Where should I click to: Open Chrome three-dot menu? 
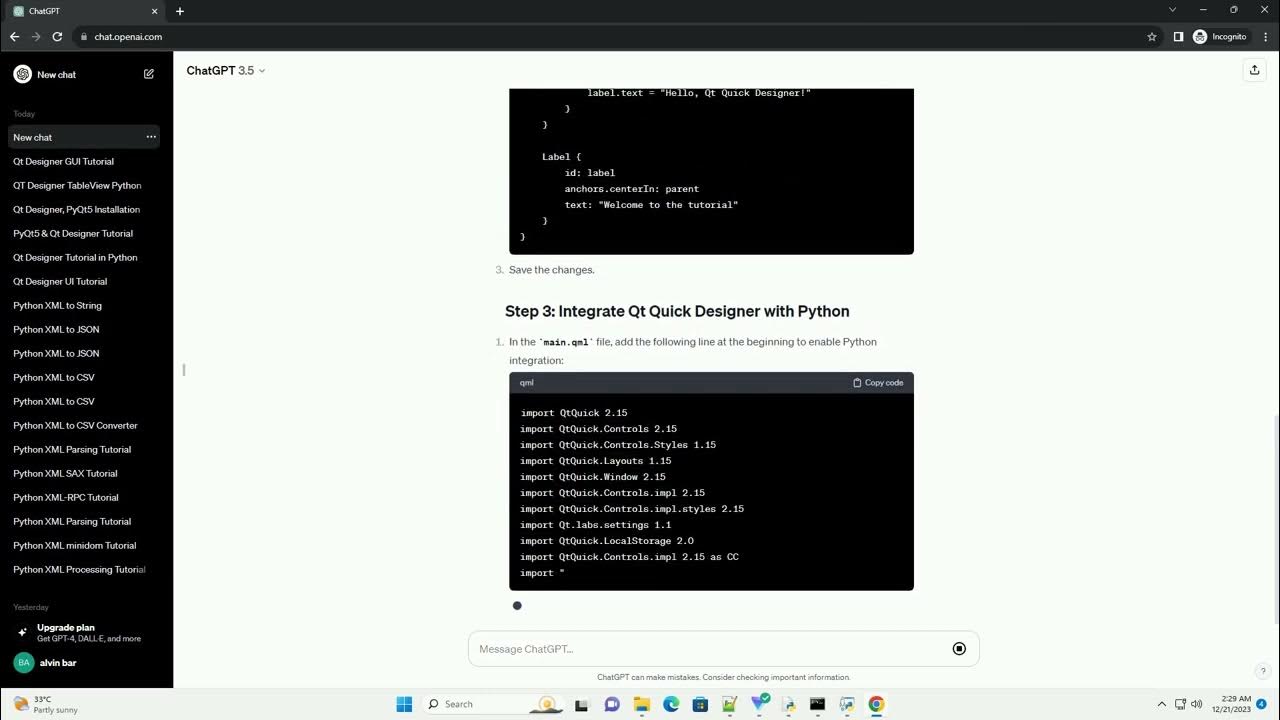click(x=1265, y=37)
